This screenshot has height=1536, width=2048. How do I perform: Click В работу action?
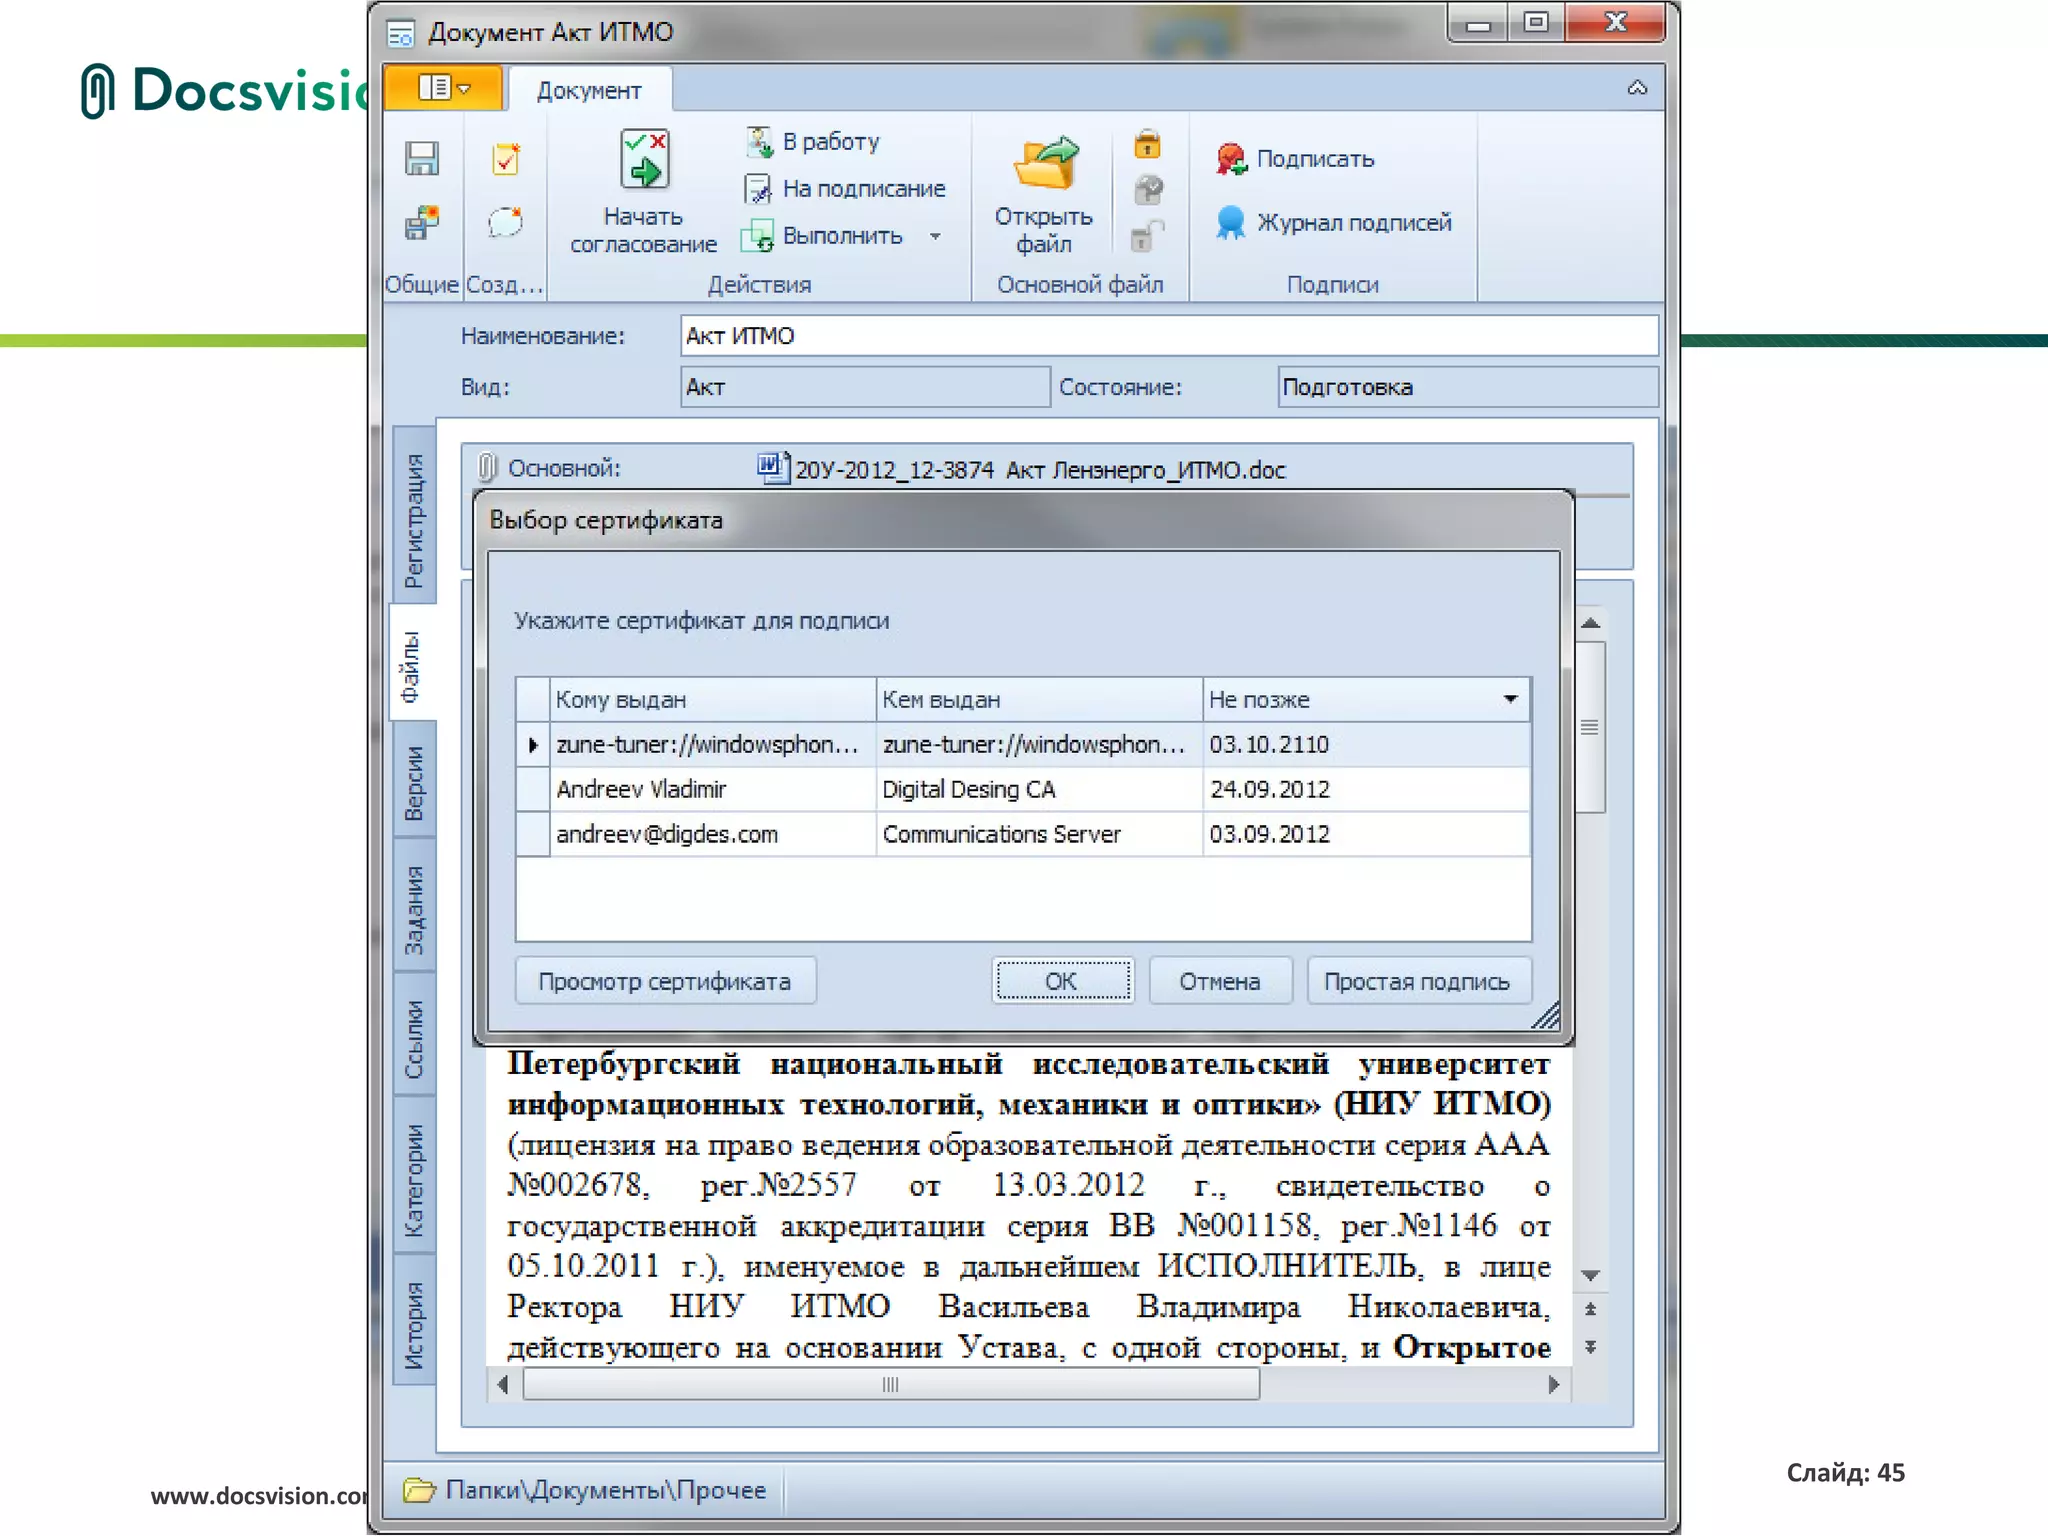[813, 141]
